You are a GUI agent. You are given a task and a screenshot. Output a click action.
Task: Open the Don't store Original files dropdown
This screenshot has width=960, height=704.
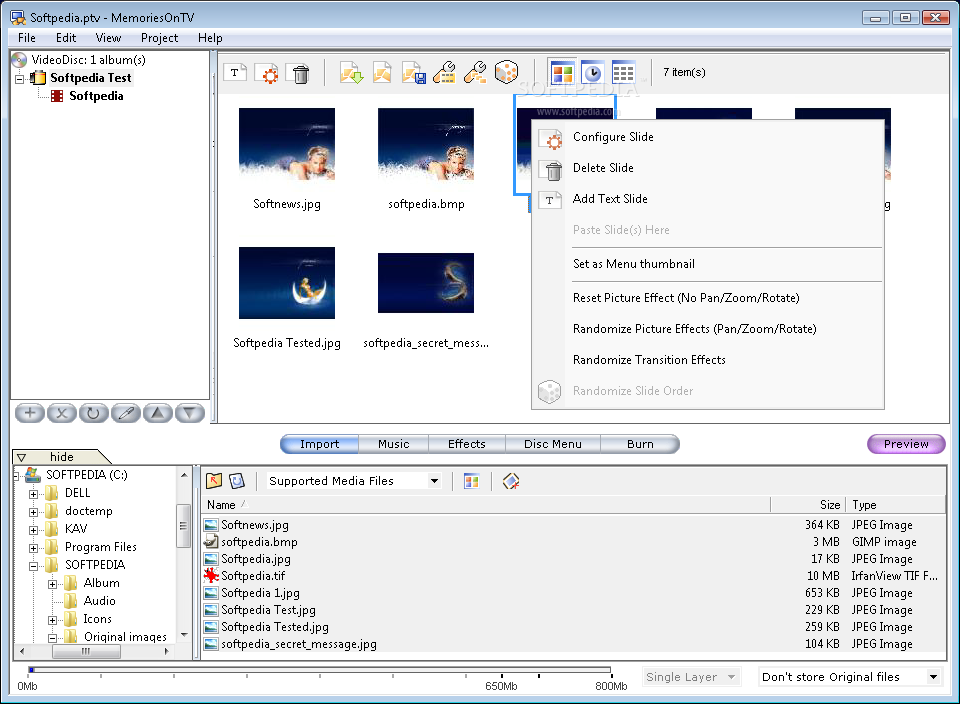click(933, 677)
